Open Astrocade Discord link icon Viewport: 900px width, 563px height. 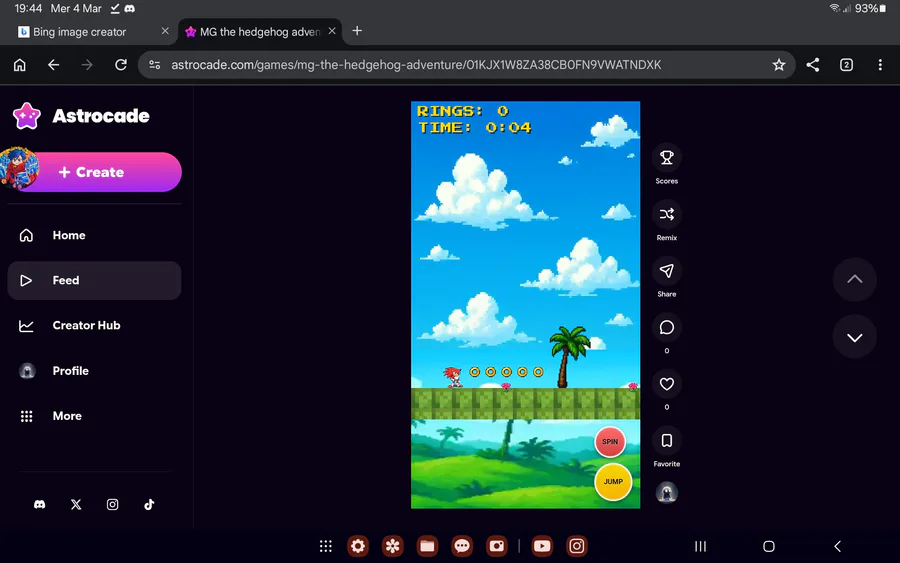tap(40, 504)
